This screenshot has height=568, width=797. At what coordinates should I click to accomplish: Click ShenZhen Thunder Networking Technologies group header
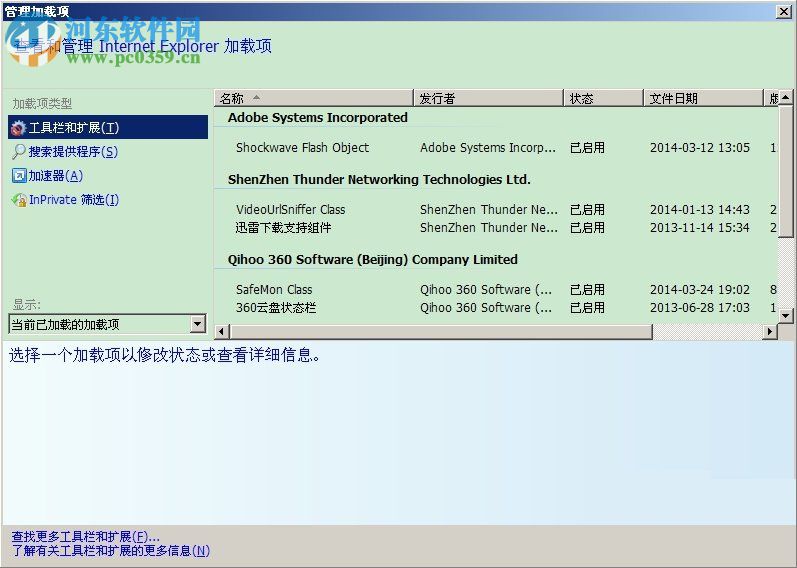(379, 180)
